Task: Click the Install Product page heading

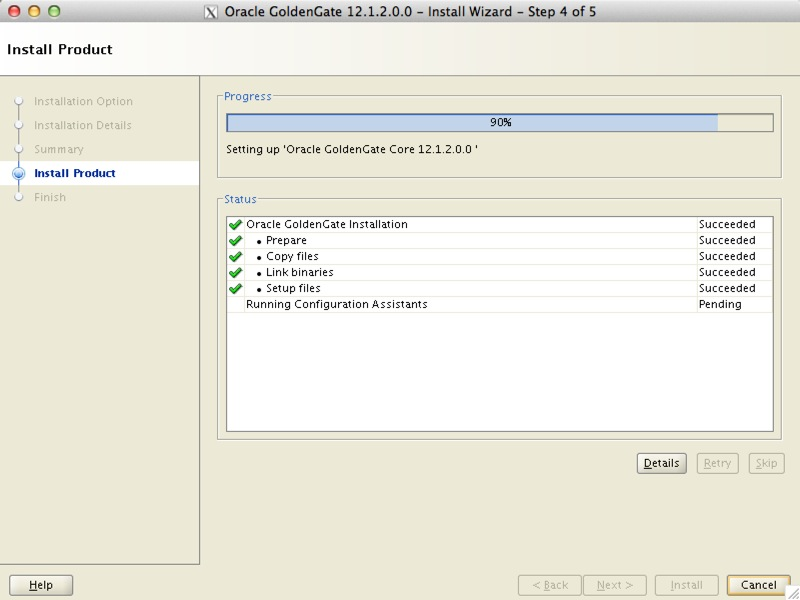Action: coord(60,49)
